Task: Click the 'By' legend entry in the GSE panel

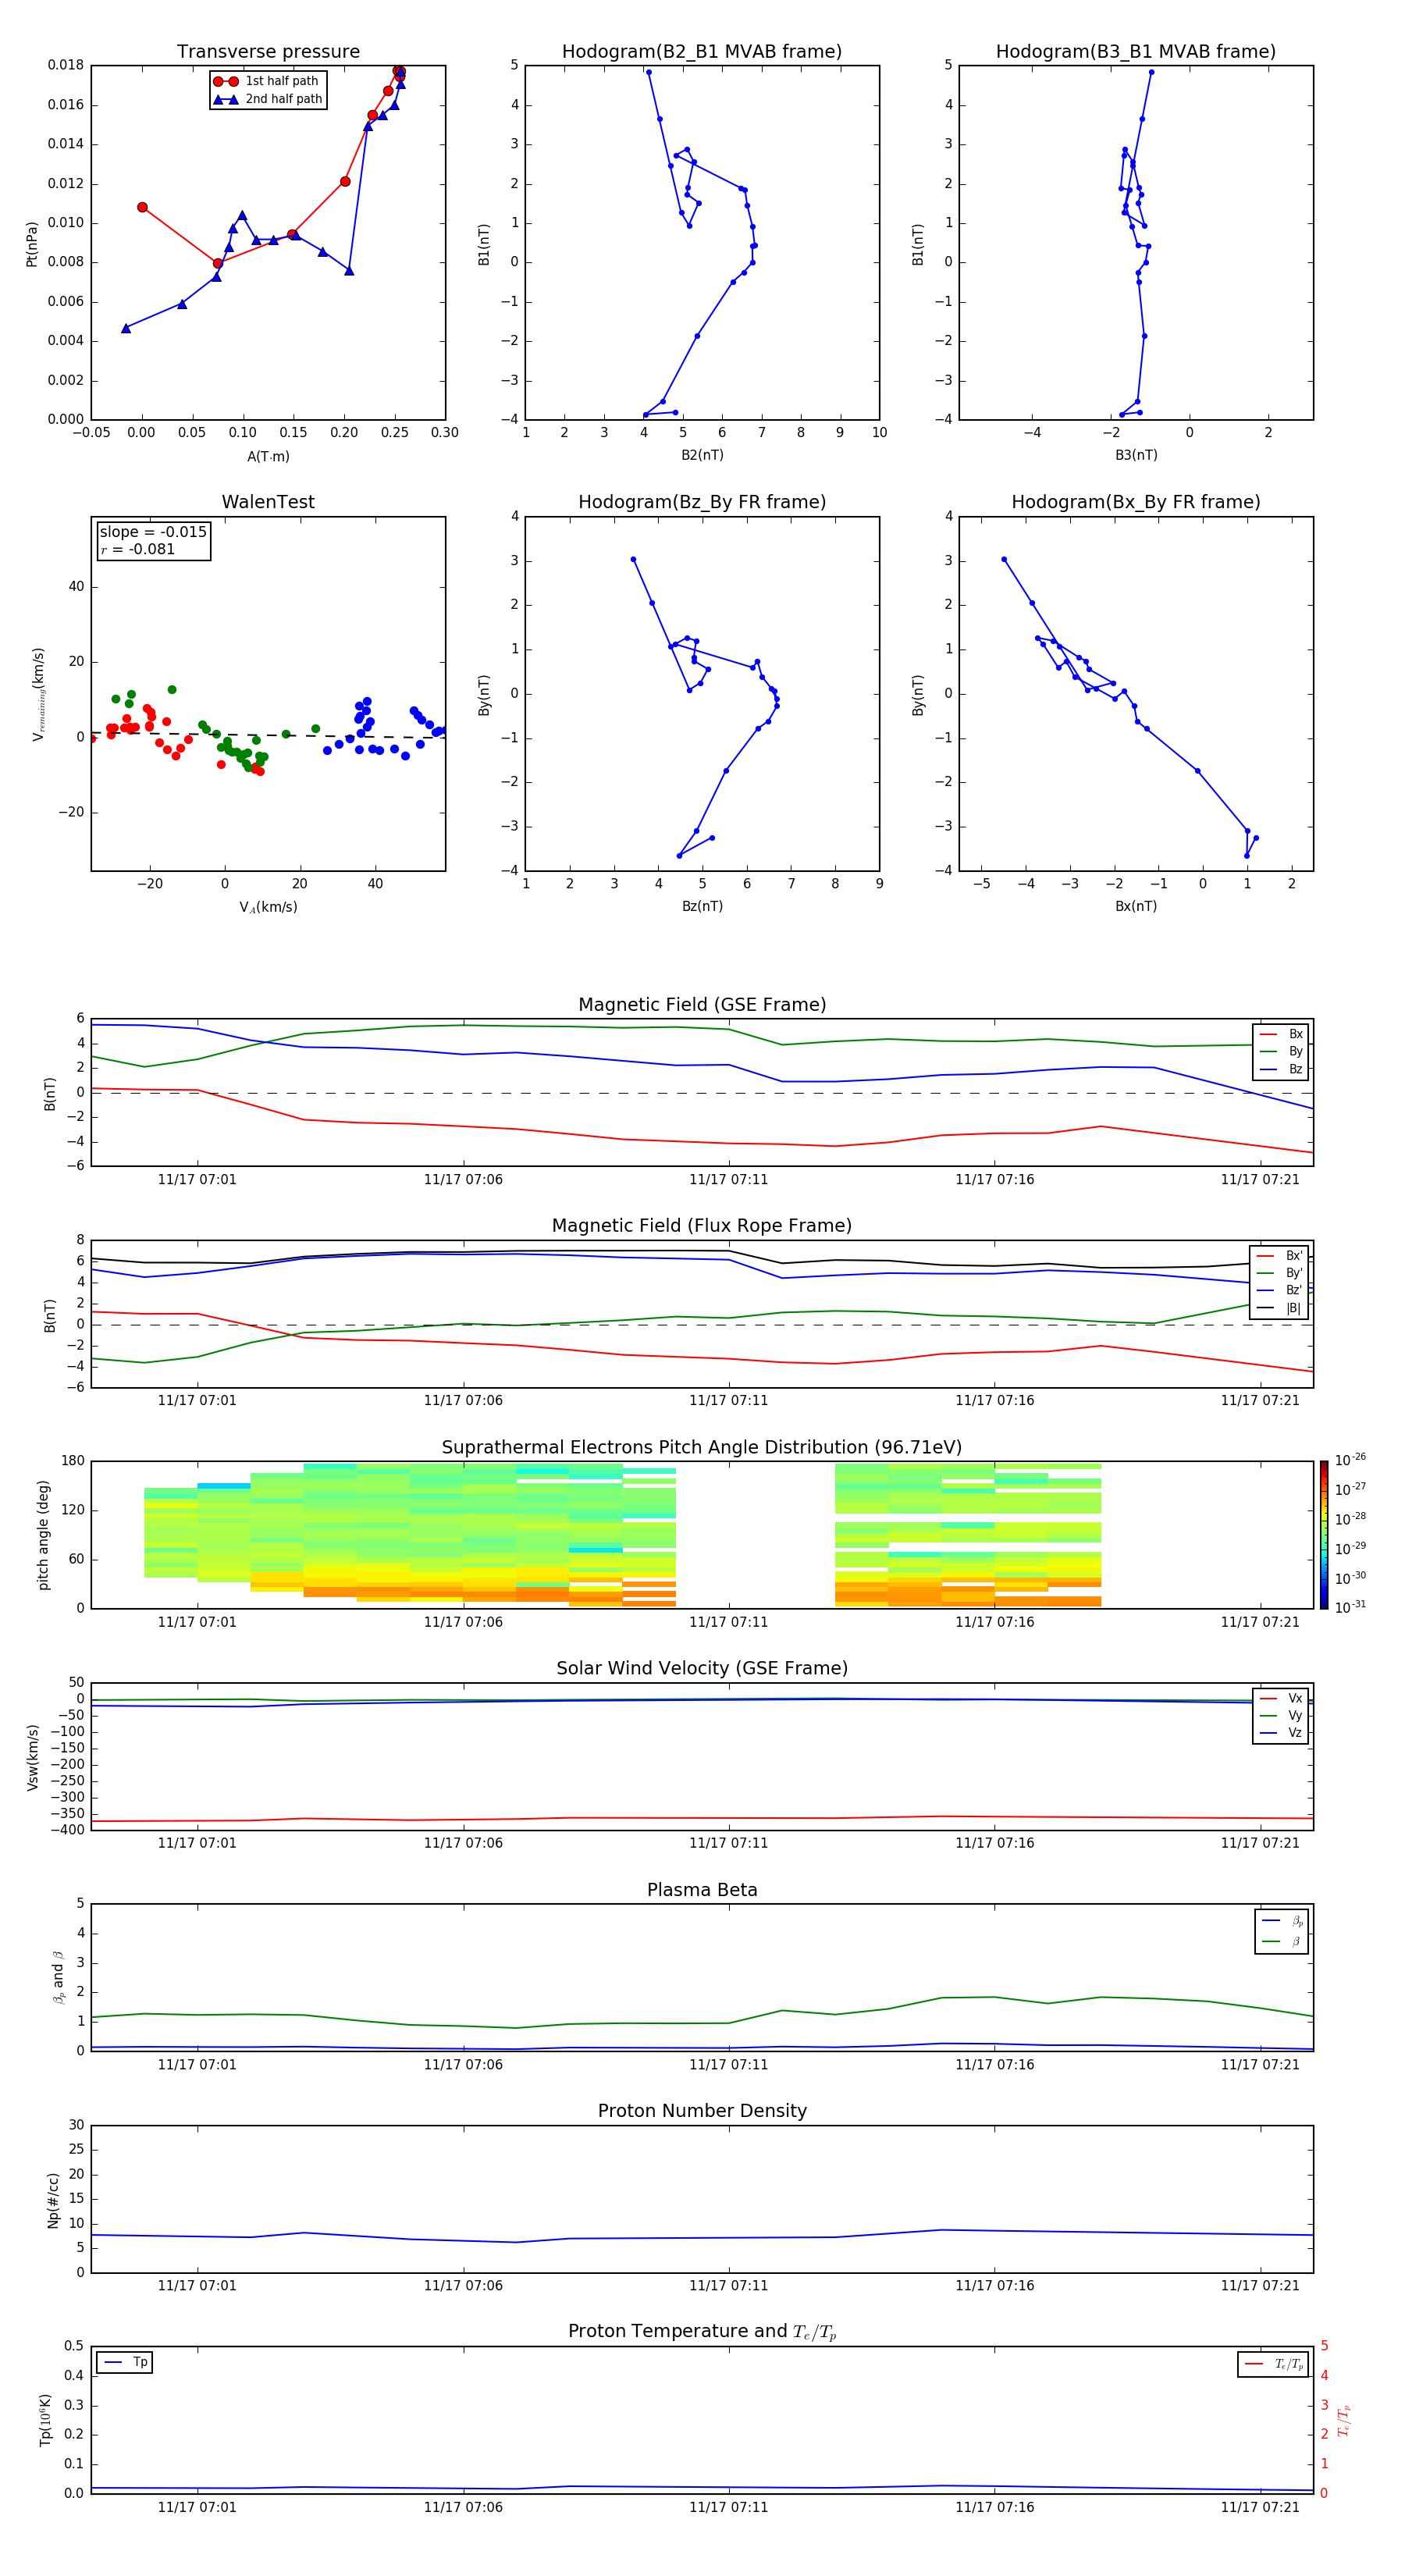Action: pyautogui.click(x=1281, y=1051)
